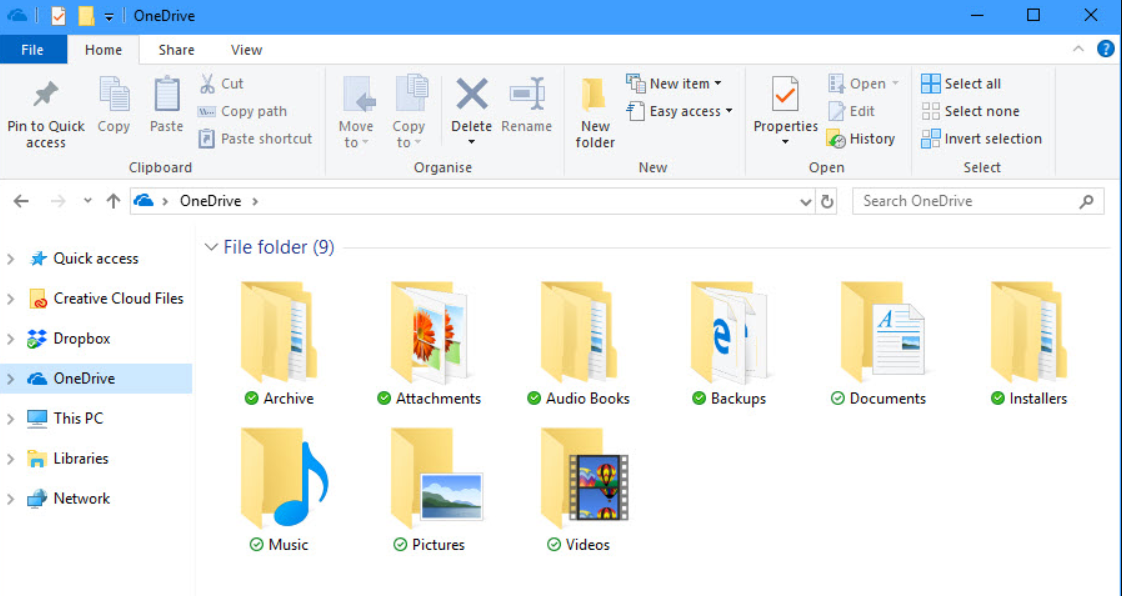
Task: Expand the This PC tree node
Action: 11,419
